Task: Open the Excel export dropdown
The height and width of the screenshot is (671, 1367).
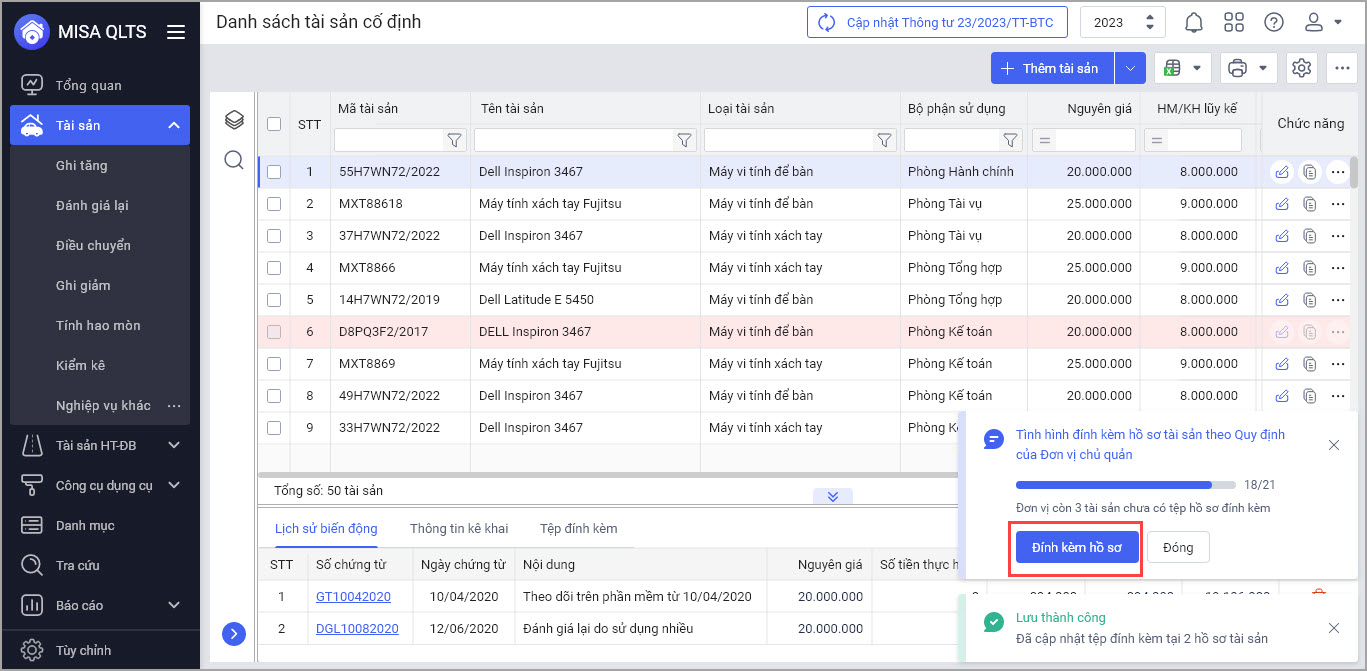Action: coord(1183,68)
